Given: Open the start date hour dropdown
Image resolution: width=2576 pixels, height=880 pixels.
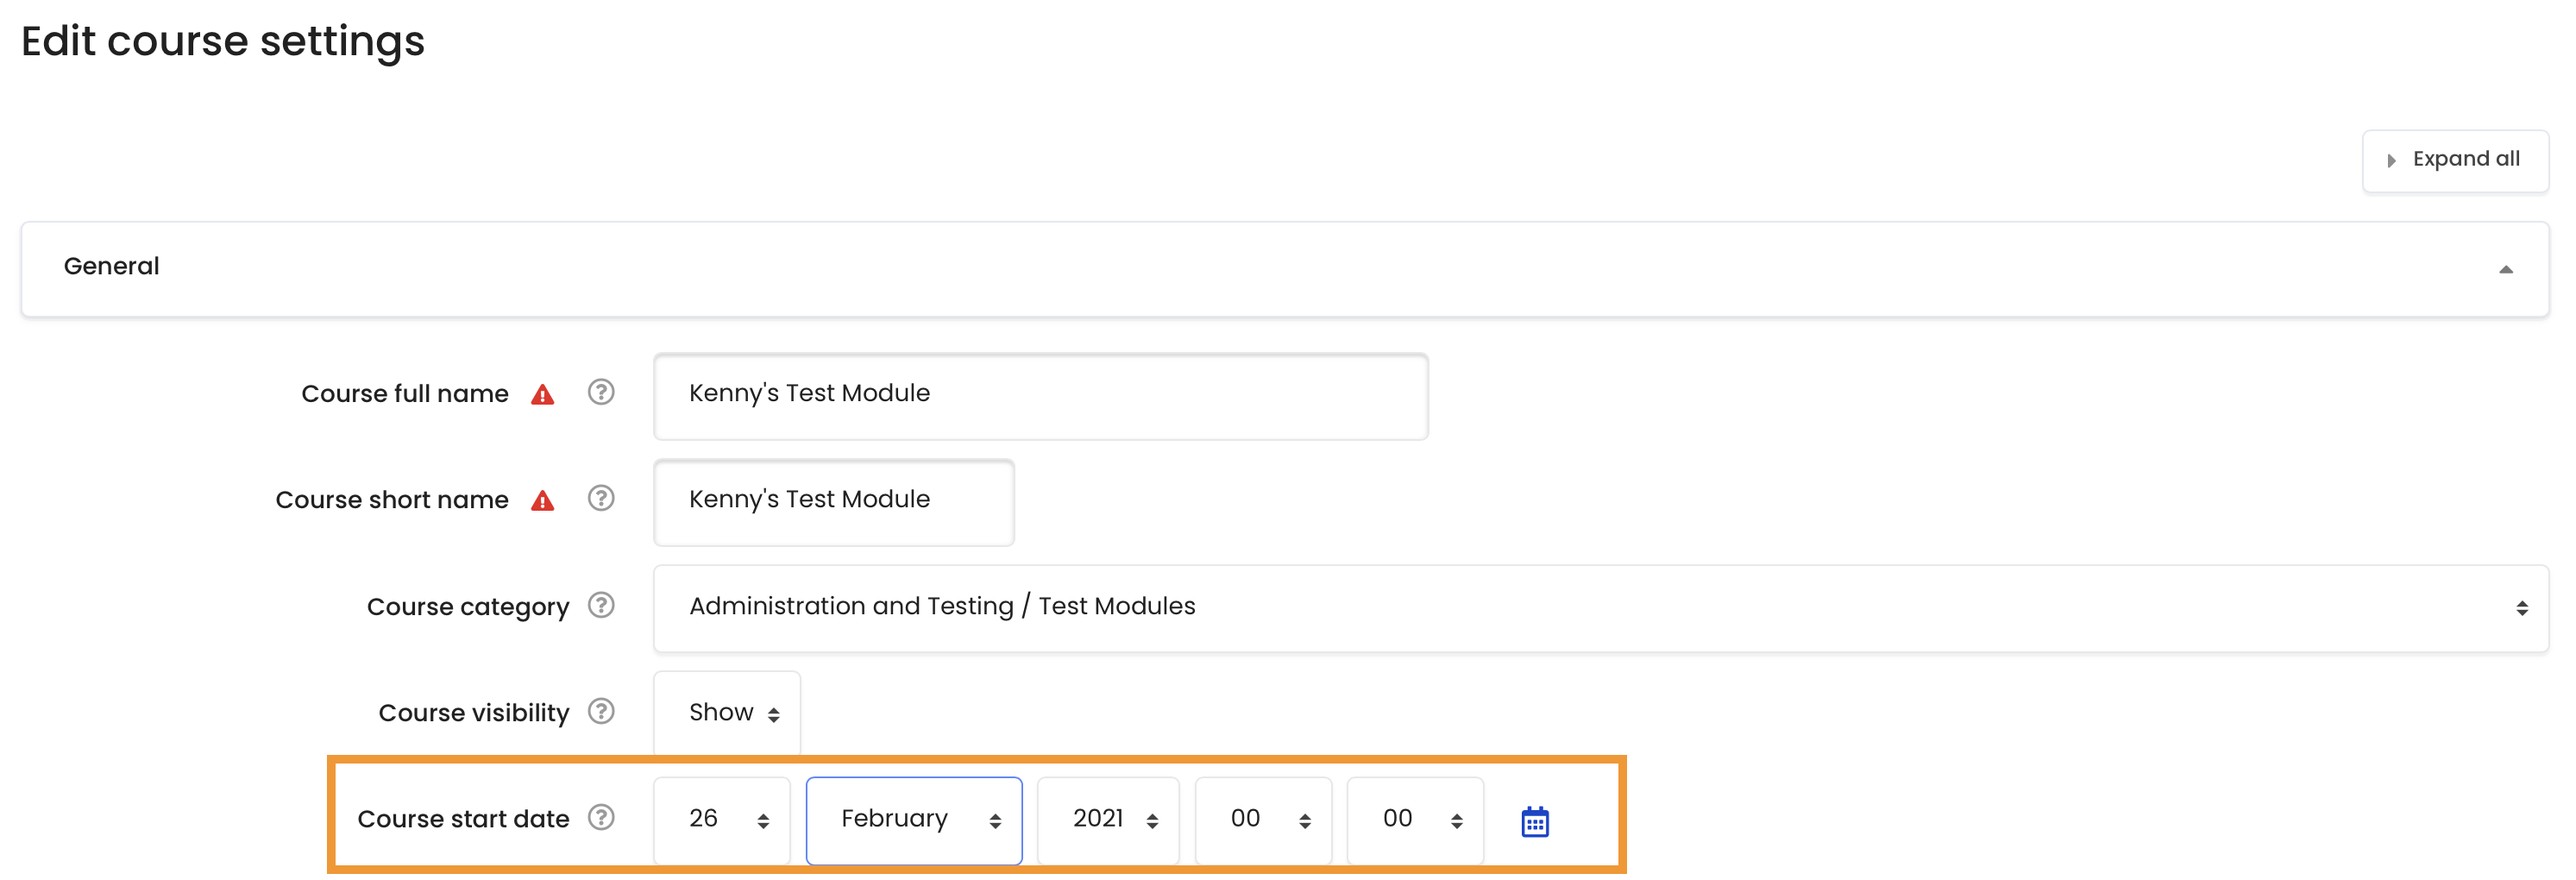Looking at the screenshot, I should coord(1262,819).
